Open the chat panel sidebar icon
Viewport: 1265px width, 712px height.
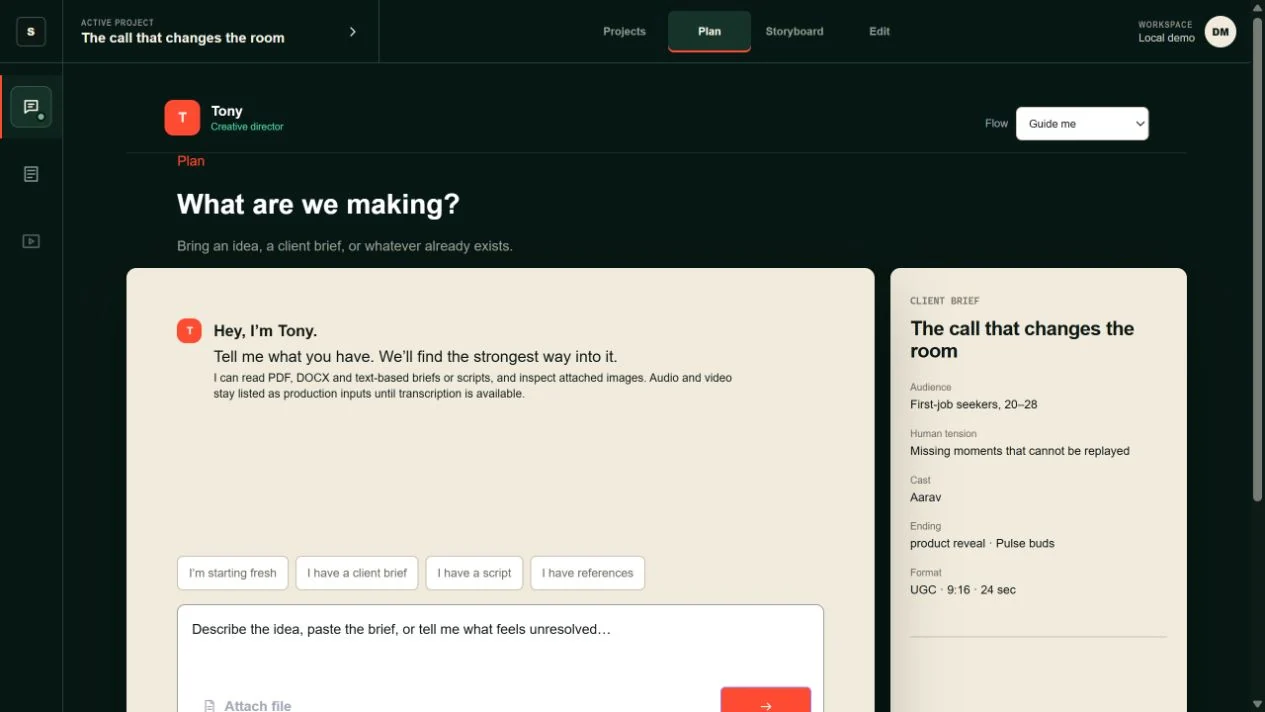(x=31, y=107)
